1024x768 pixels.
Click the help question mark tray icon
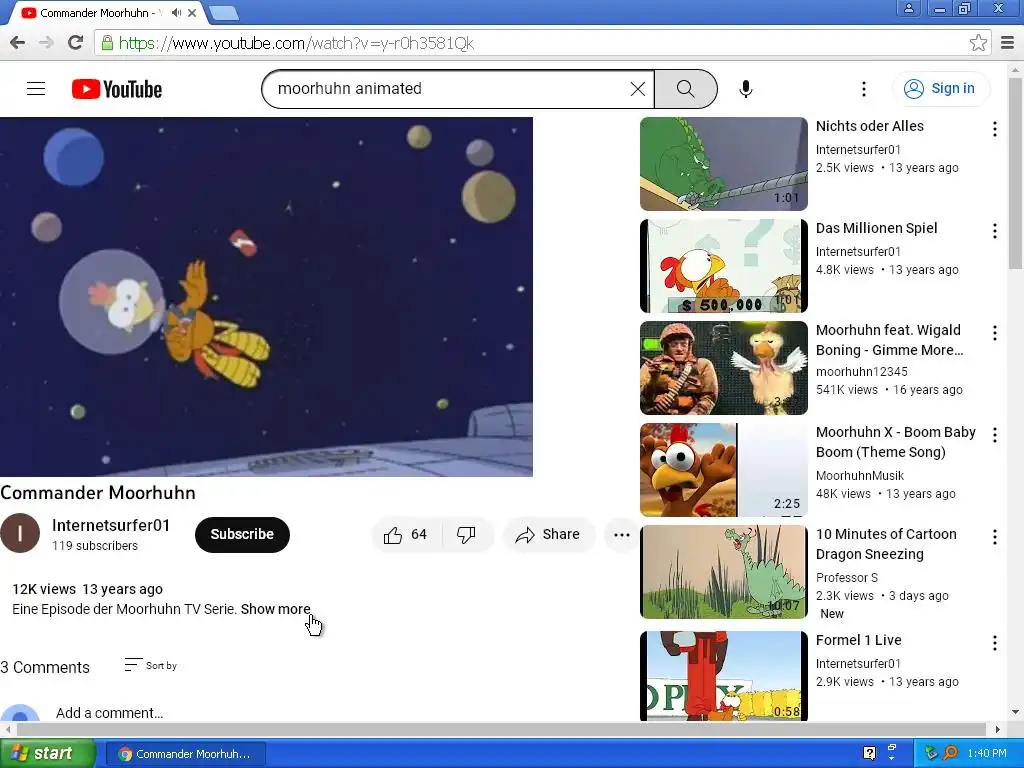(x=869, y=753)
